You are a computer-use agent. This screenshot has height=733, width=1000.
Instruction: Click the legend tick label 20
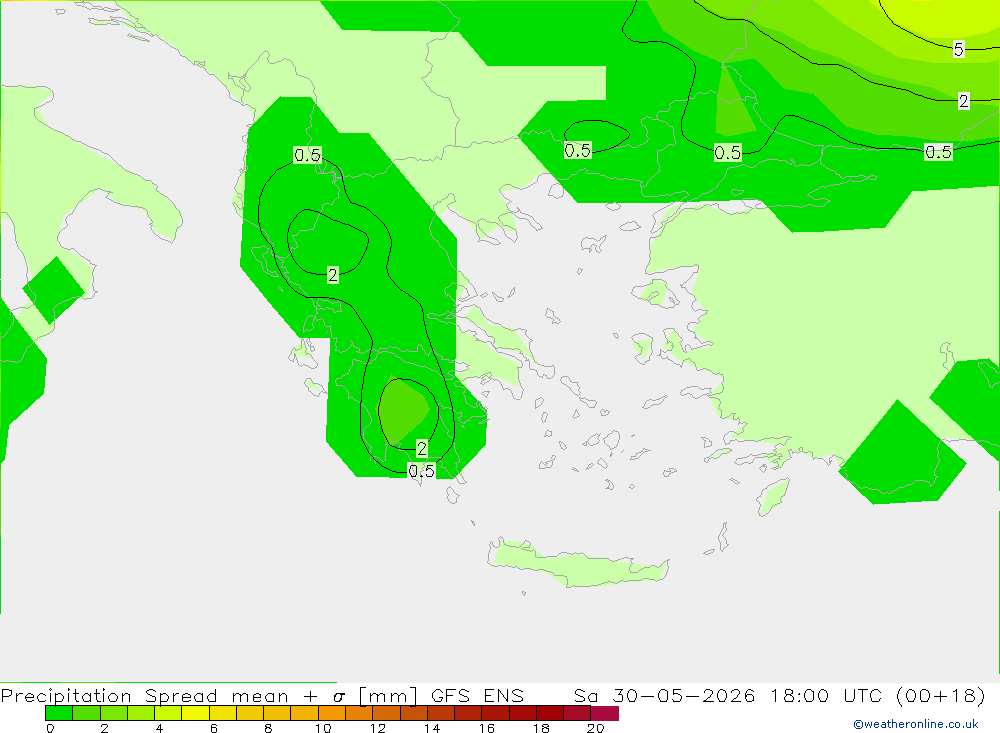596,728
